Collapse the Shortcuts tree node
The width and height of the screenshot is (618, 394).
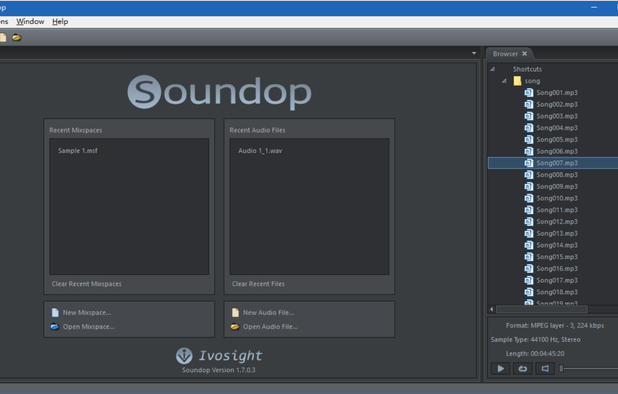493,69
